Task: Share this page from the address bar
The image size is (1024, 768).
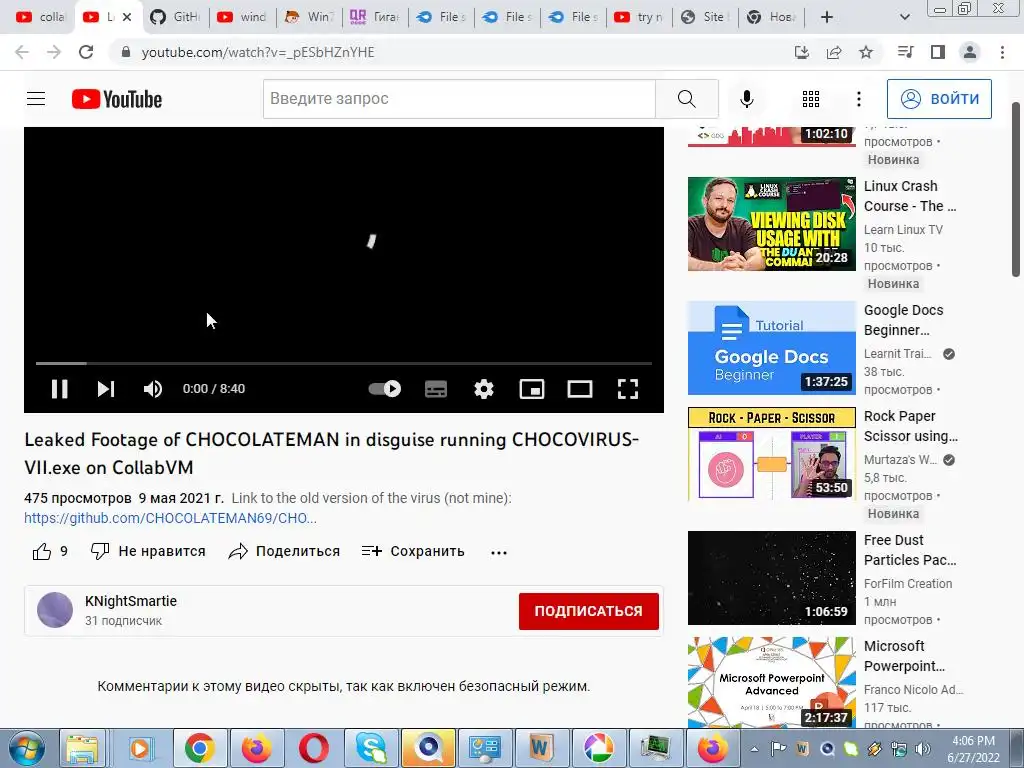Action: pos(834,52)
